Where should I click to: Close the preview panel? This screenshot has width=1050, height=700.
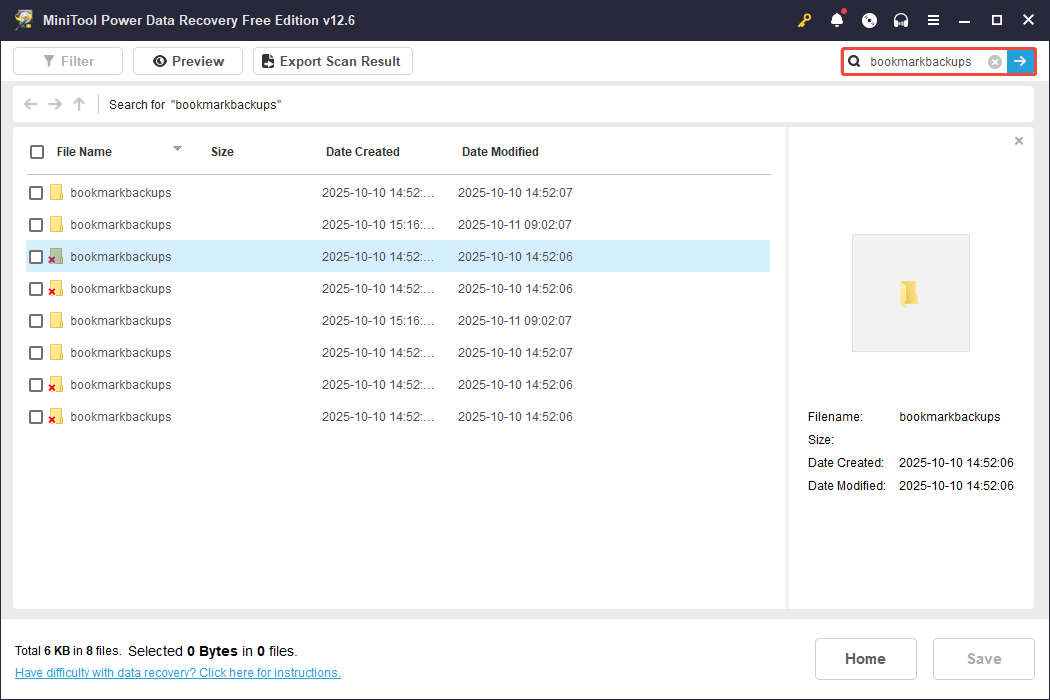coord(1018,140)
